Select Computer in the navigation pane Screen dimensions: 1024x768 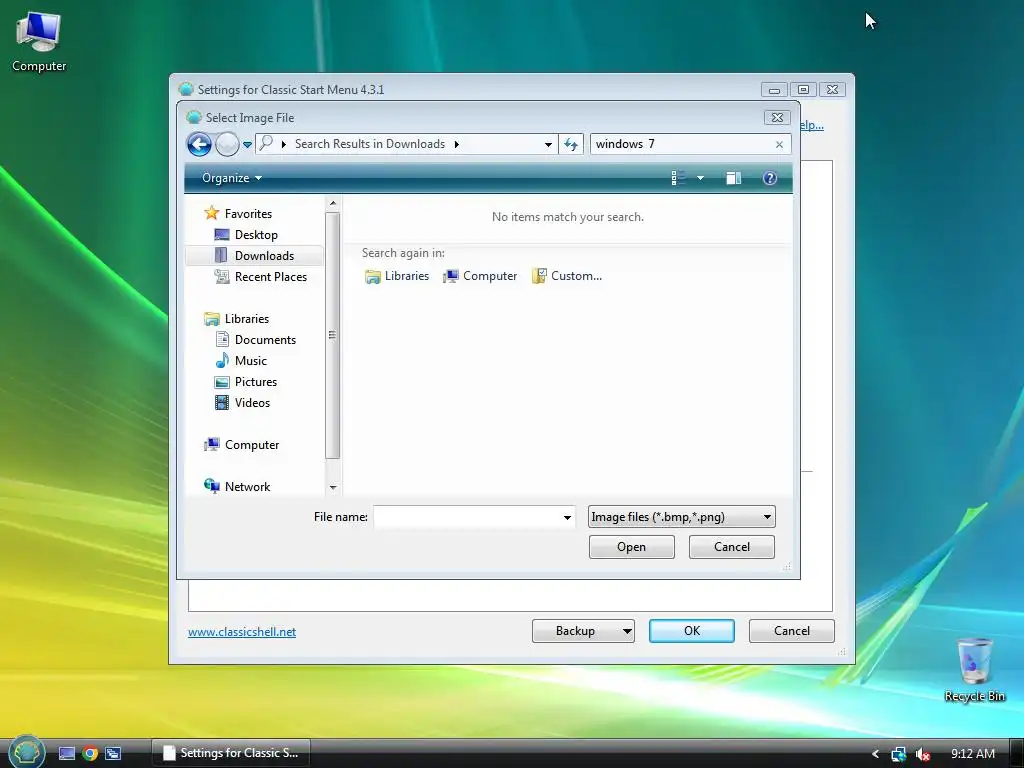pos(251,445)
